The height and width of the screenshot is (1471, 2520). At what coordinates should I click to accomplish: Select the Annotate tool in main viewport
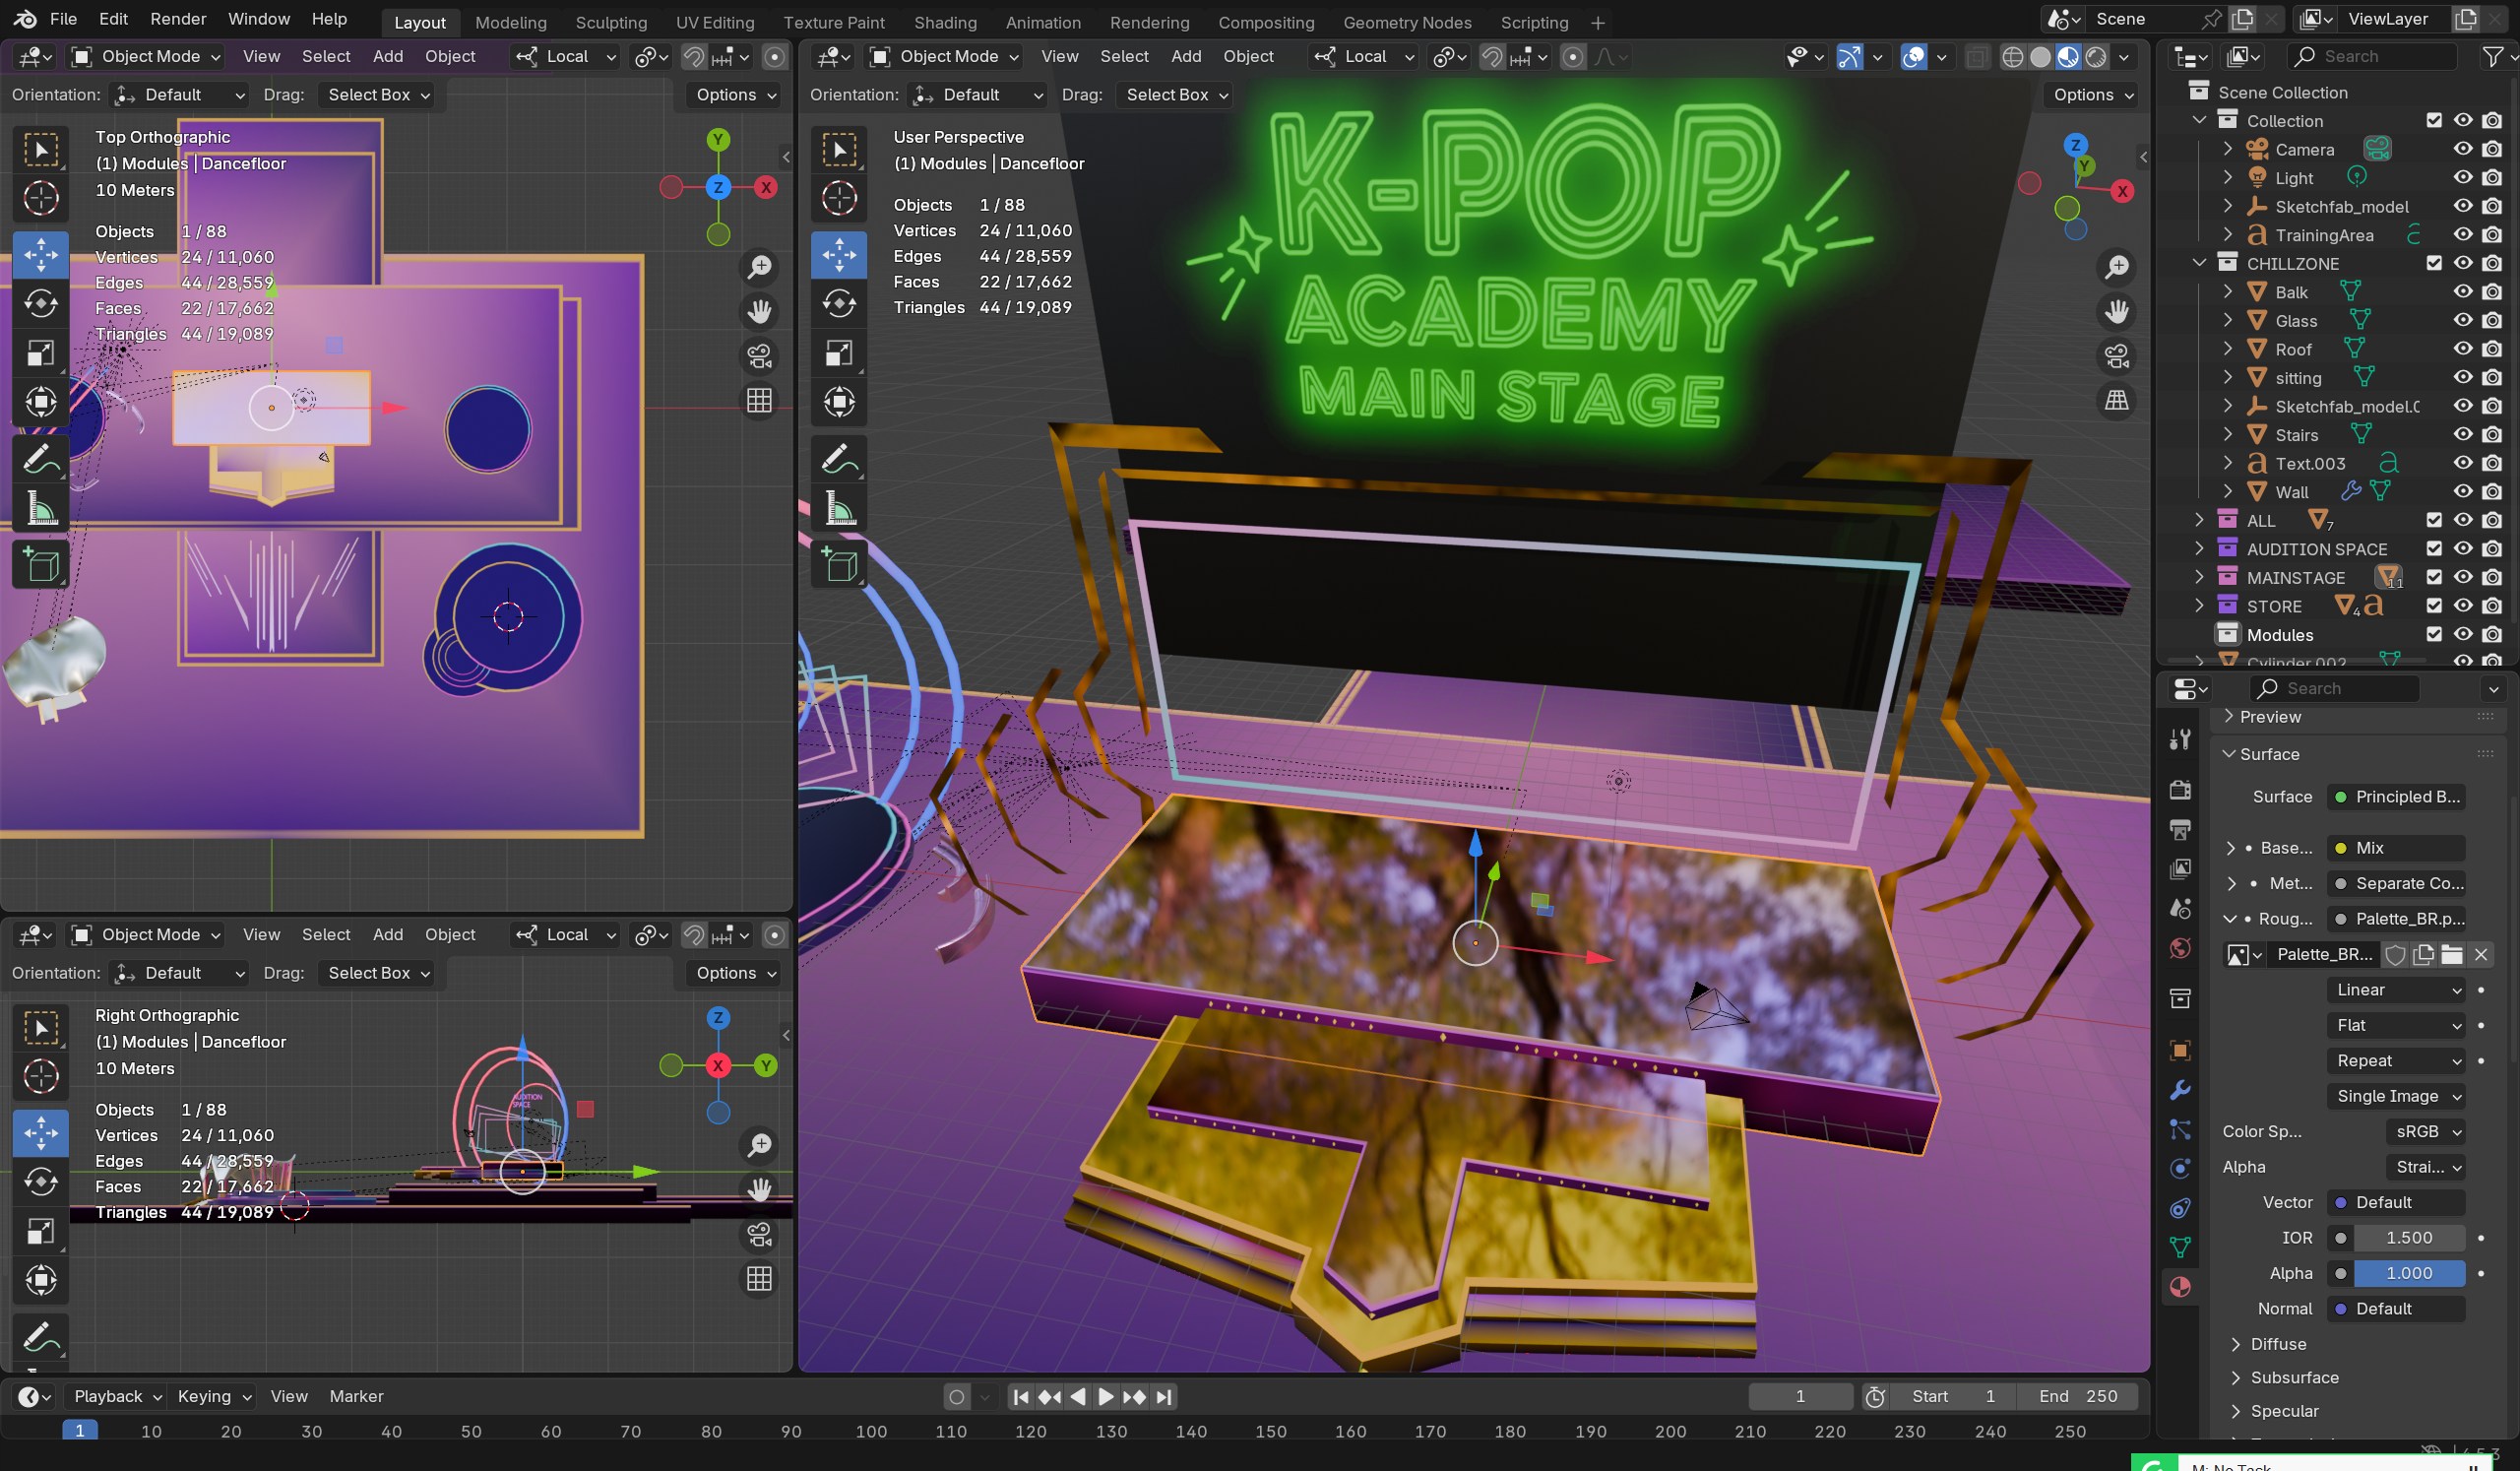(x=838, y=459)
